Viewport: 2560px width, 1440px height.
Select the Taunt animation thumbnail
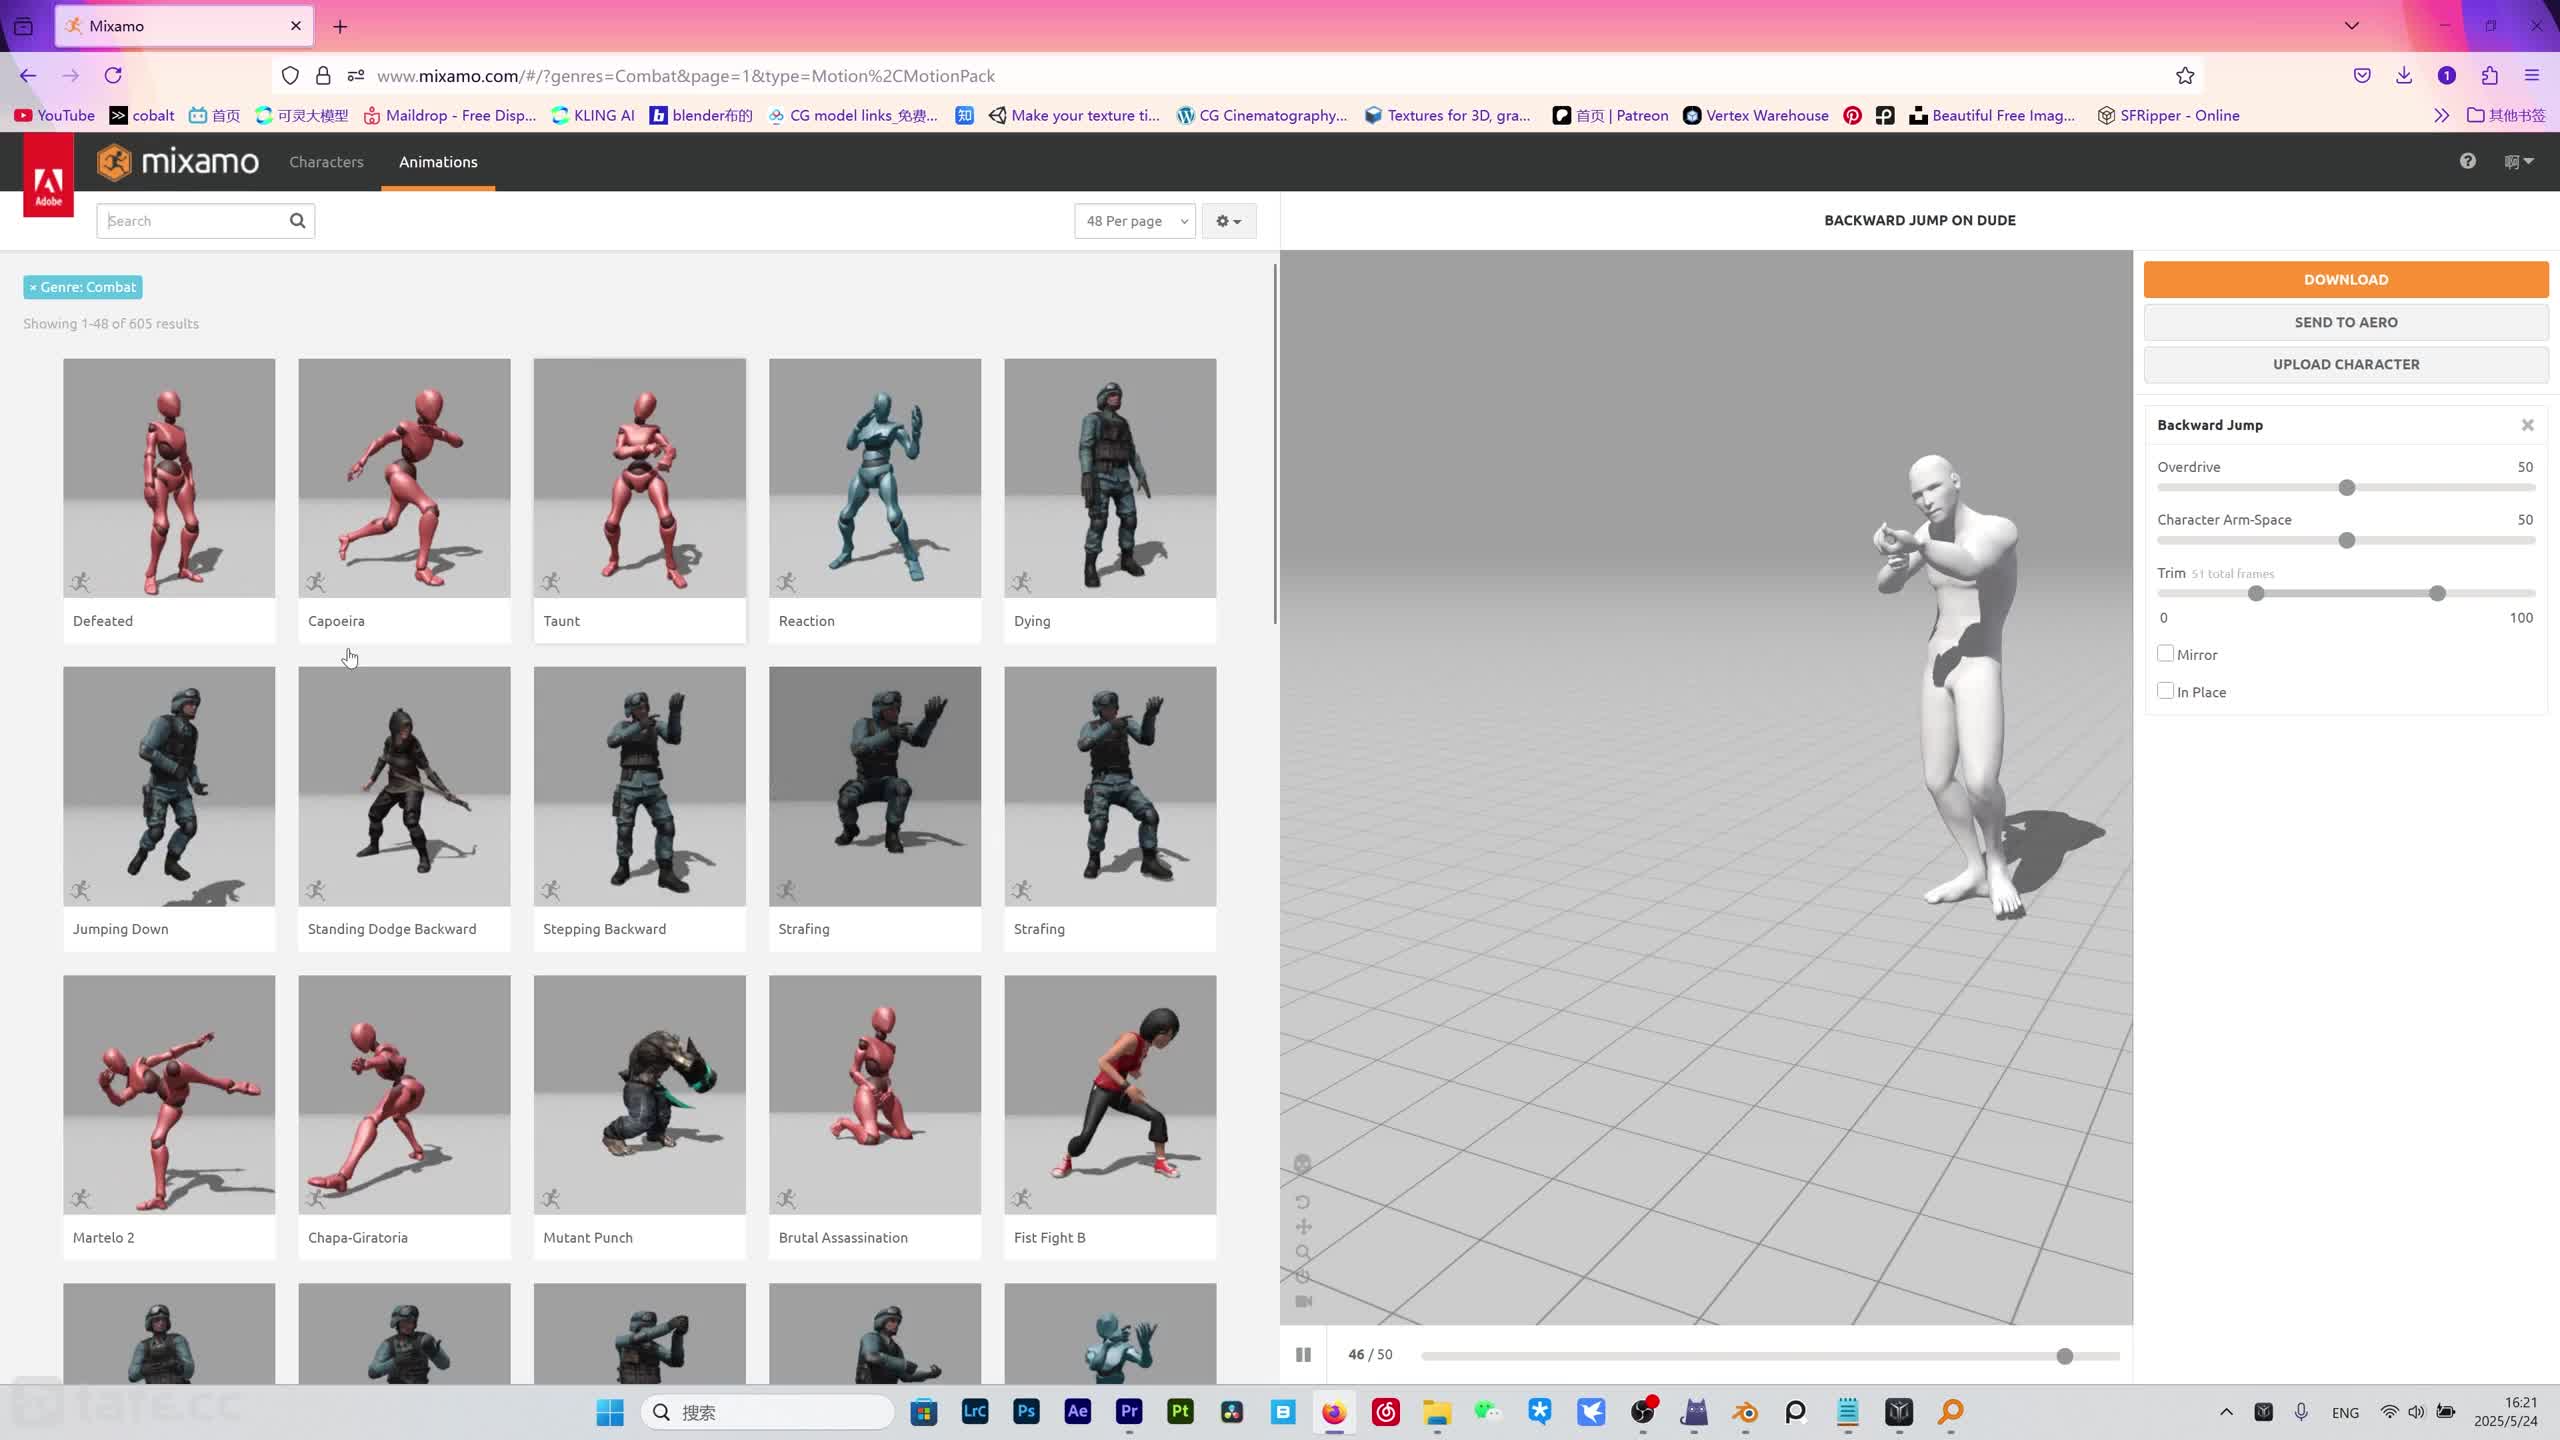[x=640, y=478]
